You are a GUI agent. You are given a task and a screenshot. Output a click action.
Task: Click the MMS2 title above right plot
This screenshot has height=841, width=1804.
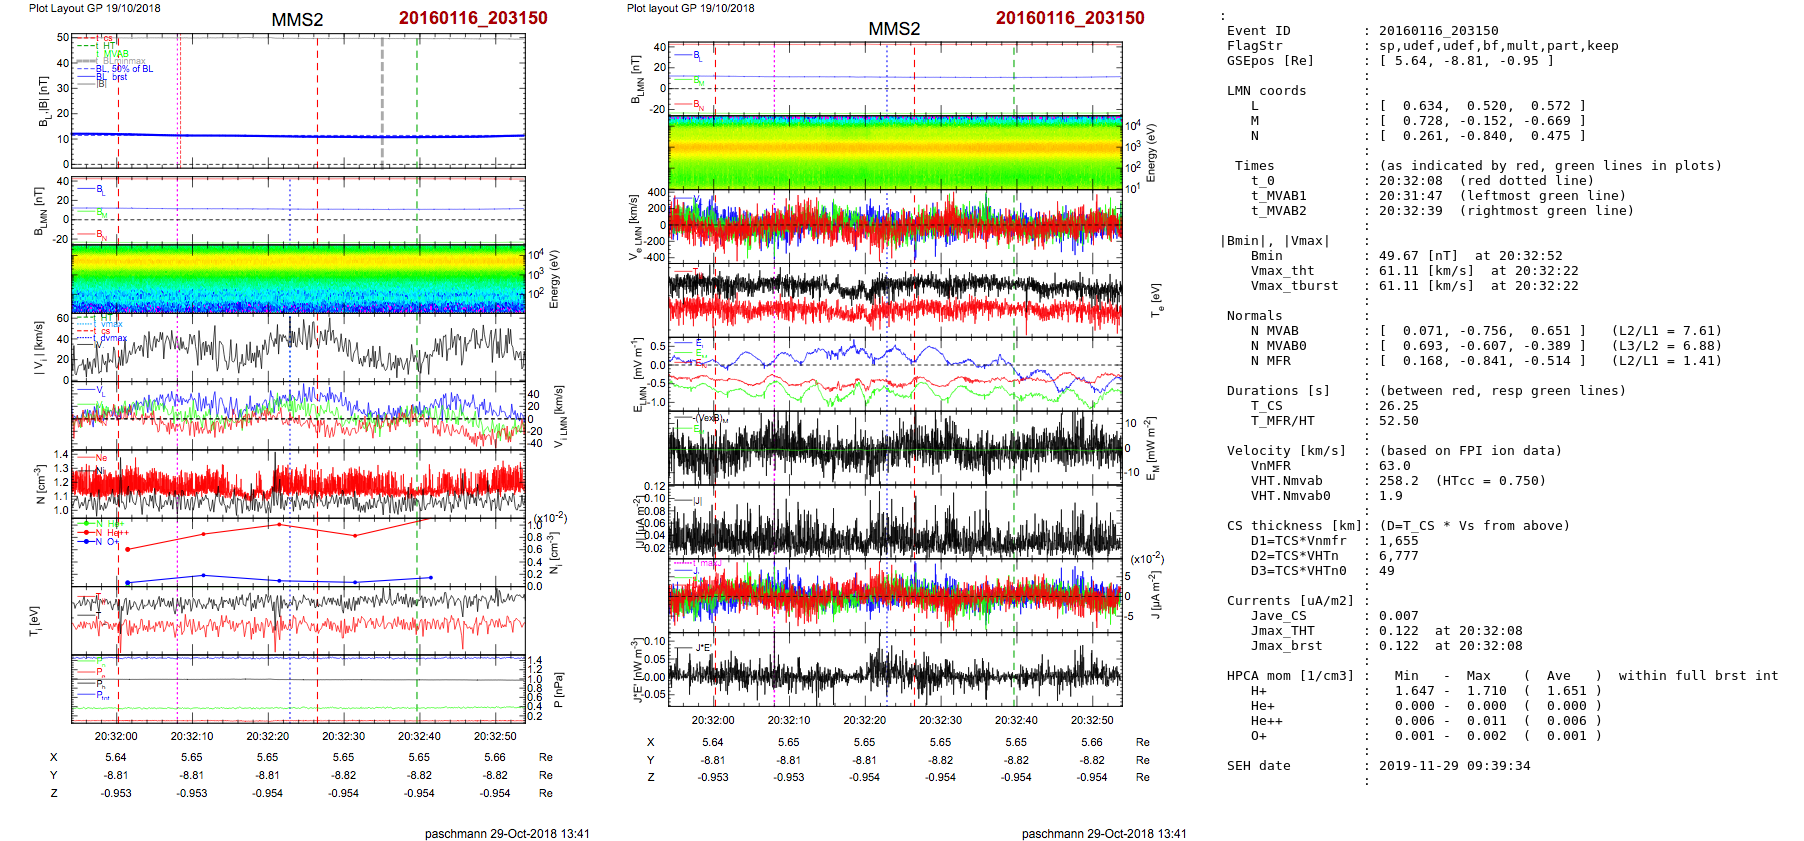pos(893,29)
